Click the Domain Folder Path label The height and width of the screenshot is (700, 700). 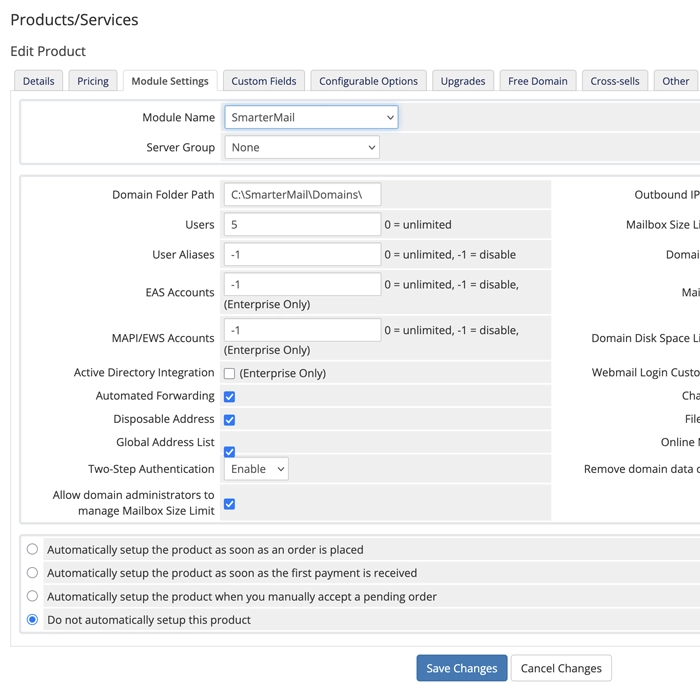pyautogui.click(x=163, y=195)
